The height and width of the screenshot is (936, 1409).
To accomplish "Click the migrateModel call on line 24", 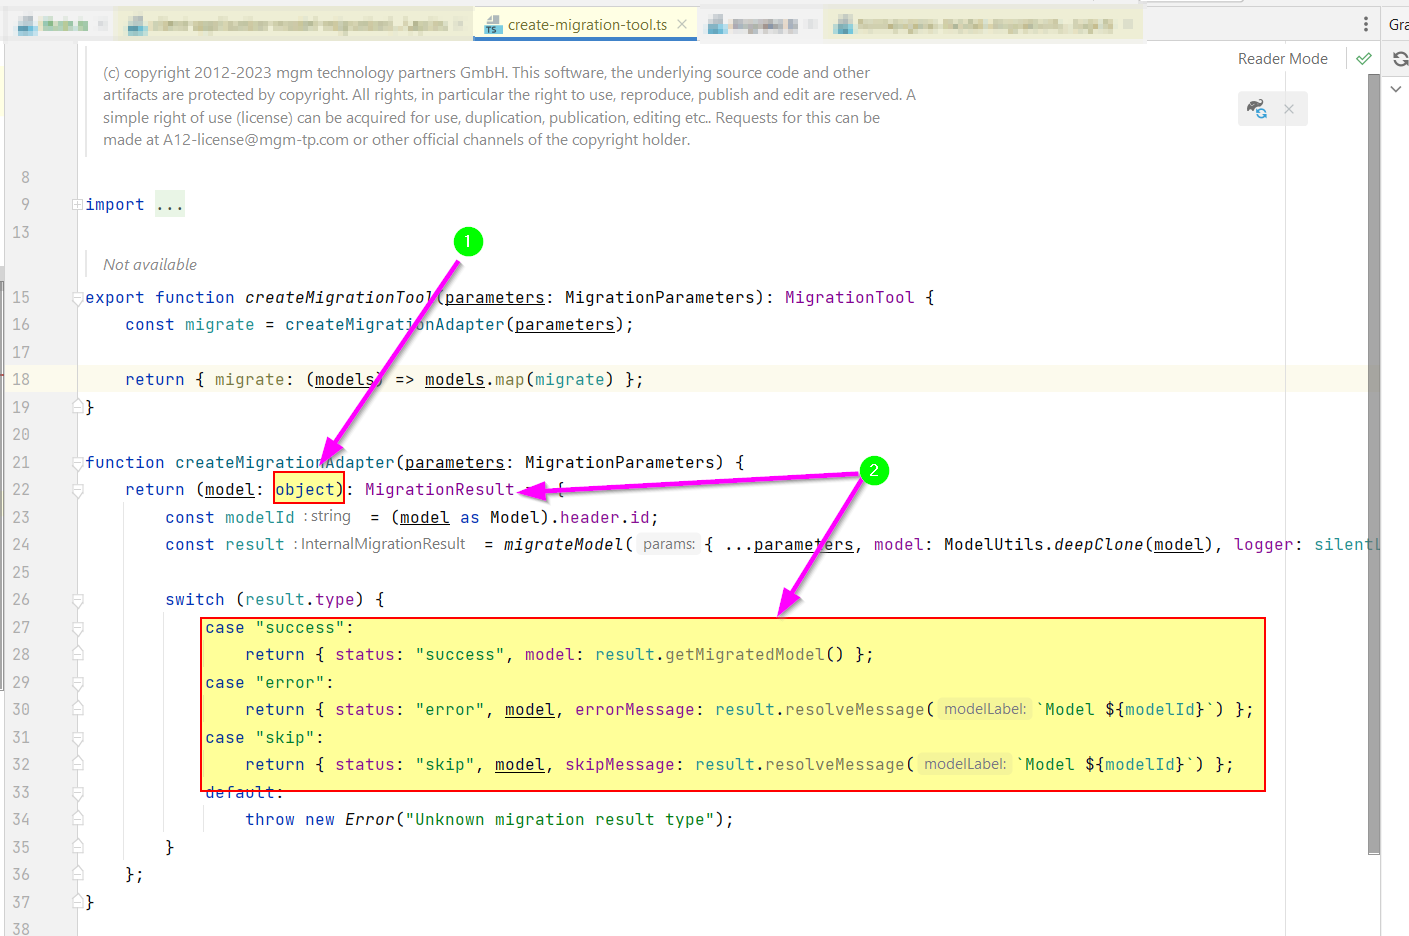I will [564, 545].
